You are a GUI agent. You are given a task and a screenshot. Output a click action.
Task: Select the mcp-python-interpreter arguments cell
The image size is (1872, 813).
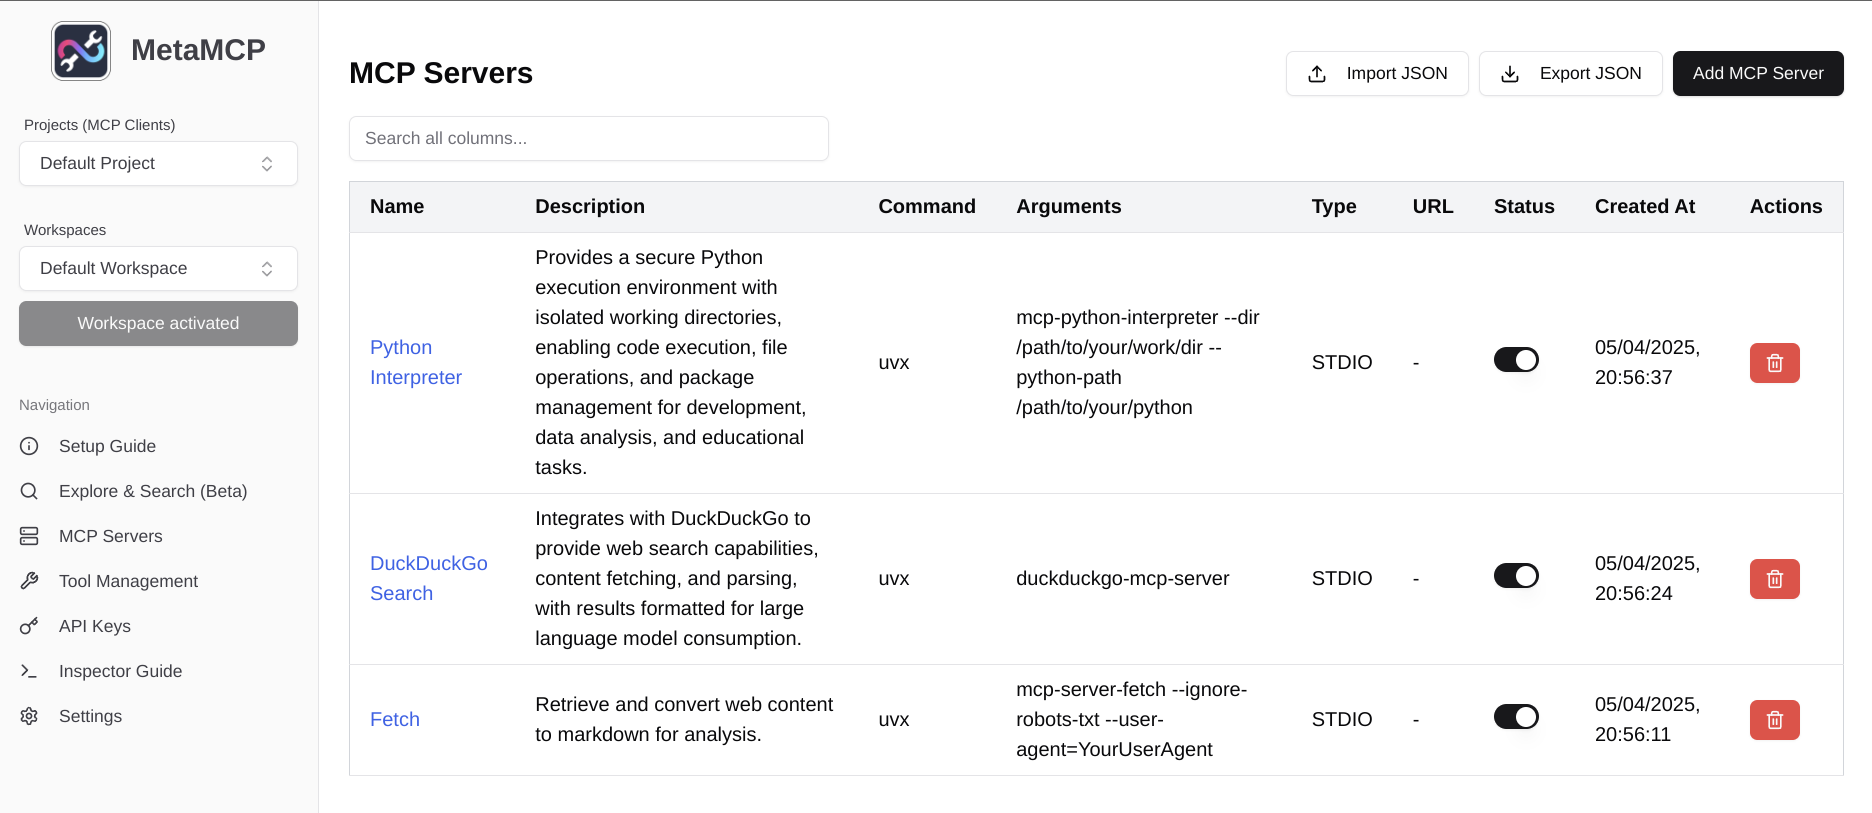tap(1138, 363)
